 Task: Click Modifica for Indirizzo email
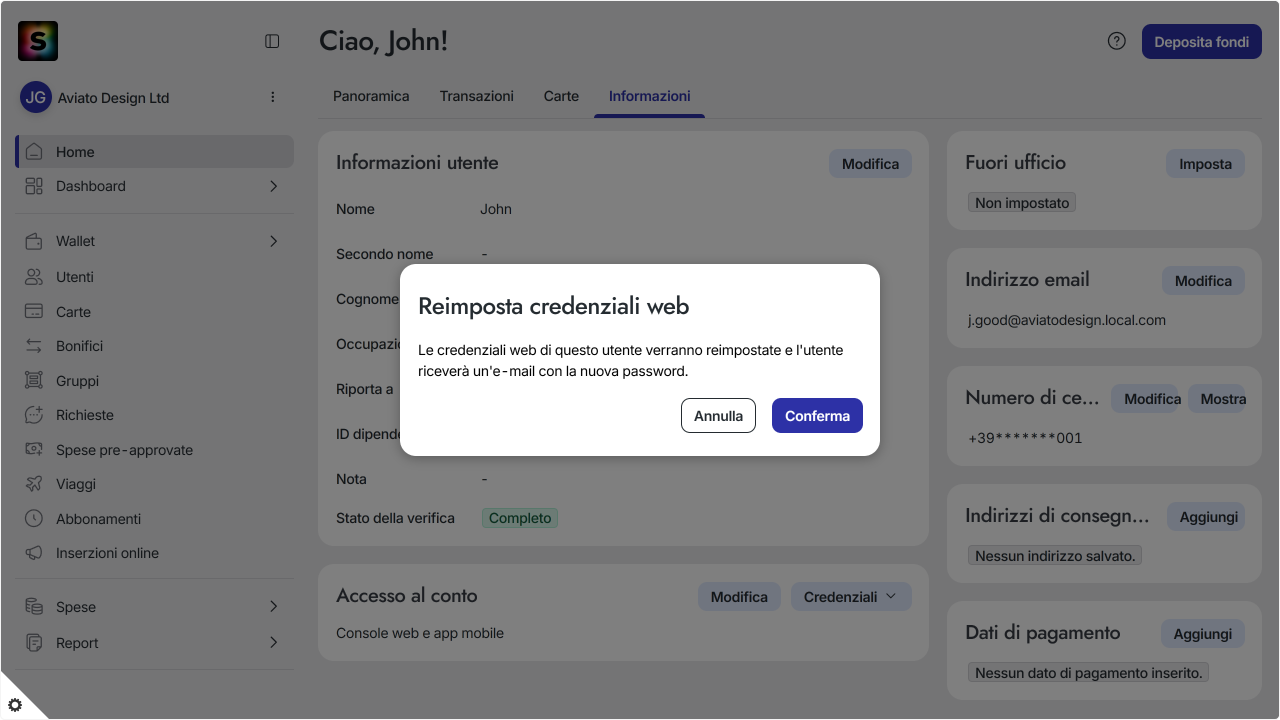click(1203, 281)
